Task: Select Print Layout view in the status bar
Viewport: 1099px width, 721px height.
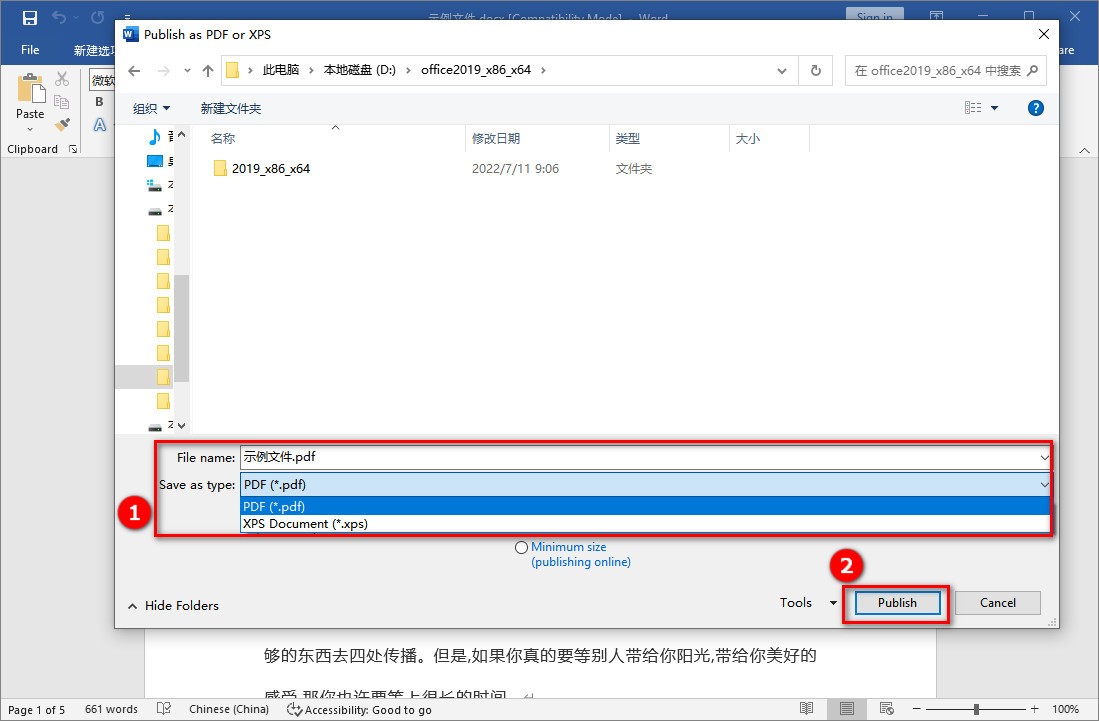Action: 846,709
